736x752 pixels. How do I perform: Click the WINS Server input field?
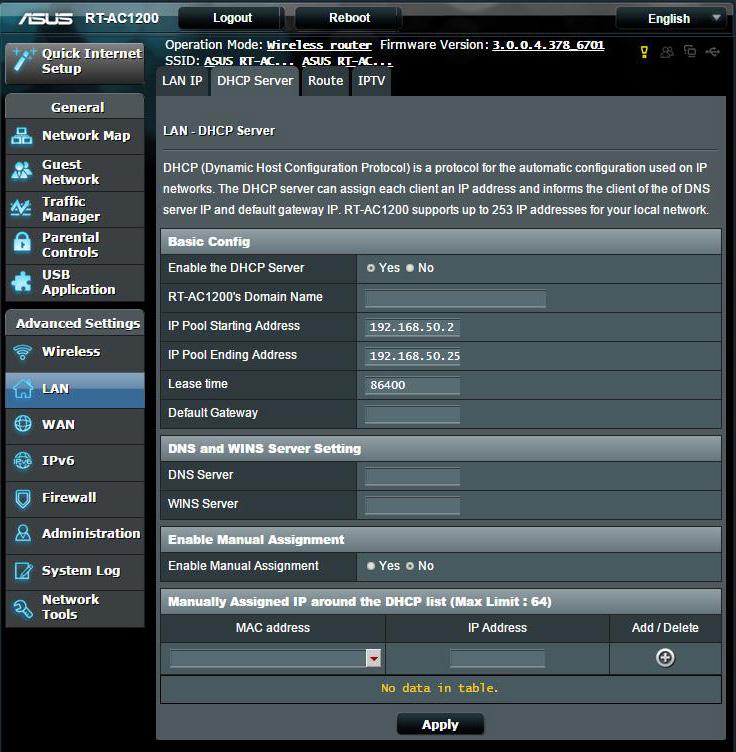pos(412,505)
